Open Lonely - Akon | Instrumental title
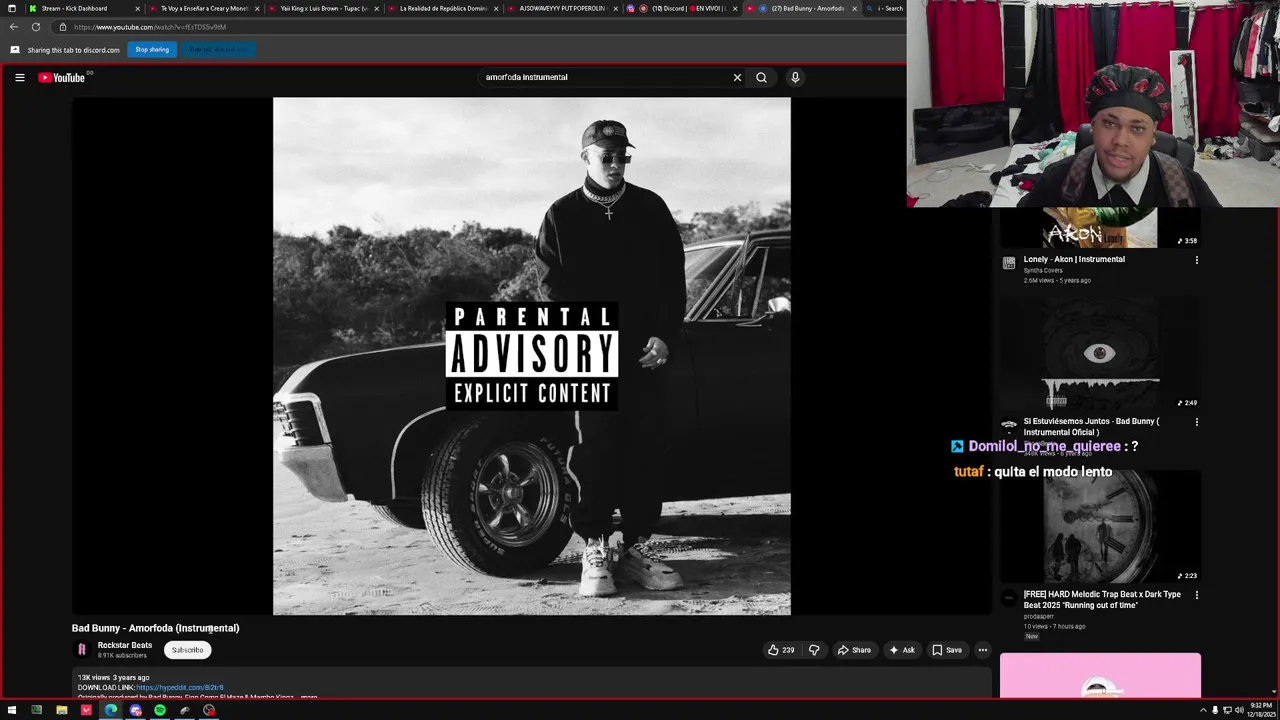 coord(1074,259)
